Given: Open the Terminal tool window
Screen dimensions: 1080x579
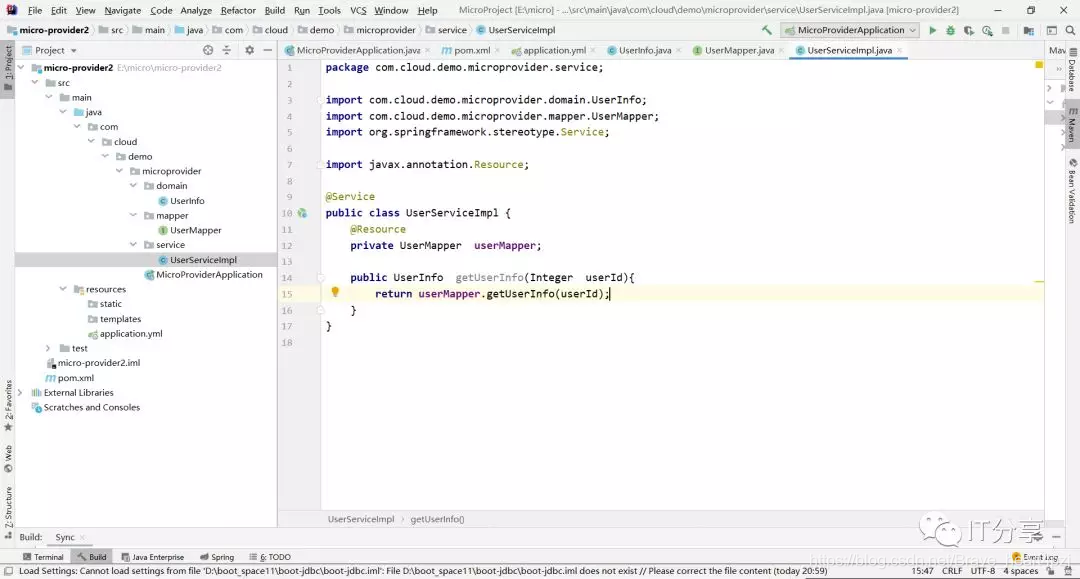Looking at the screenshot, I should (x=43, y=557).
